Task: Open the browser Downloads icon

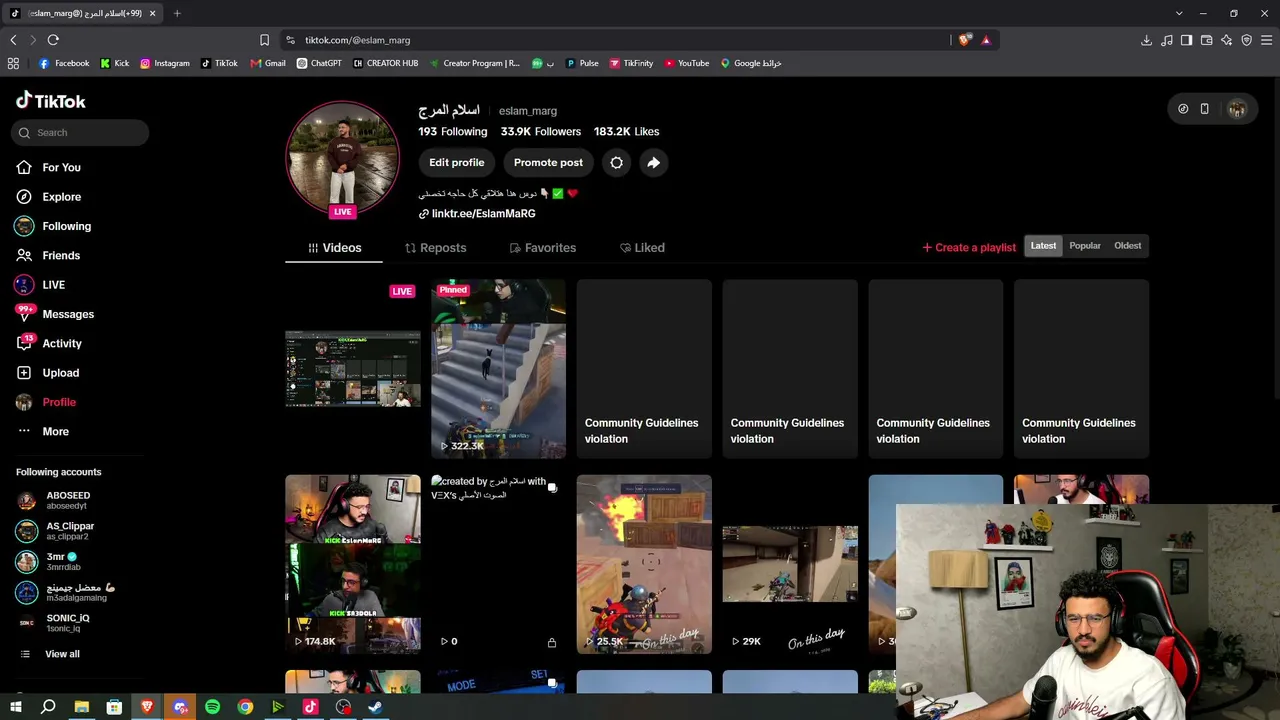Action: (1146, 40)
